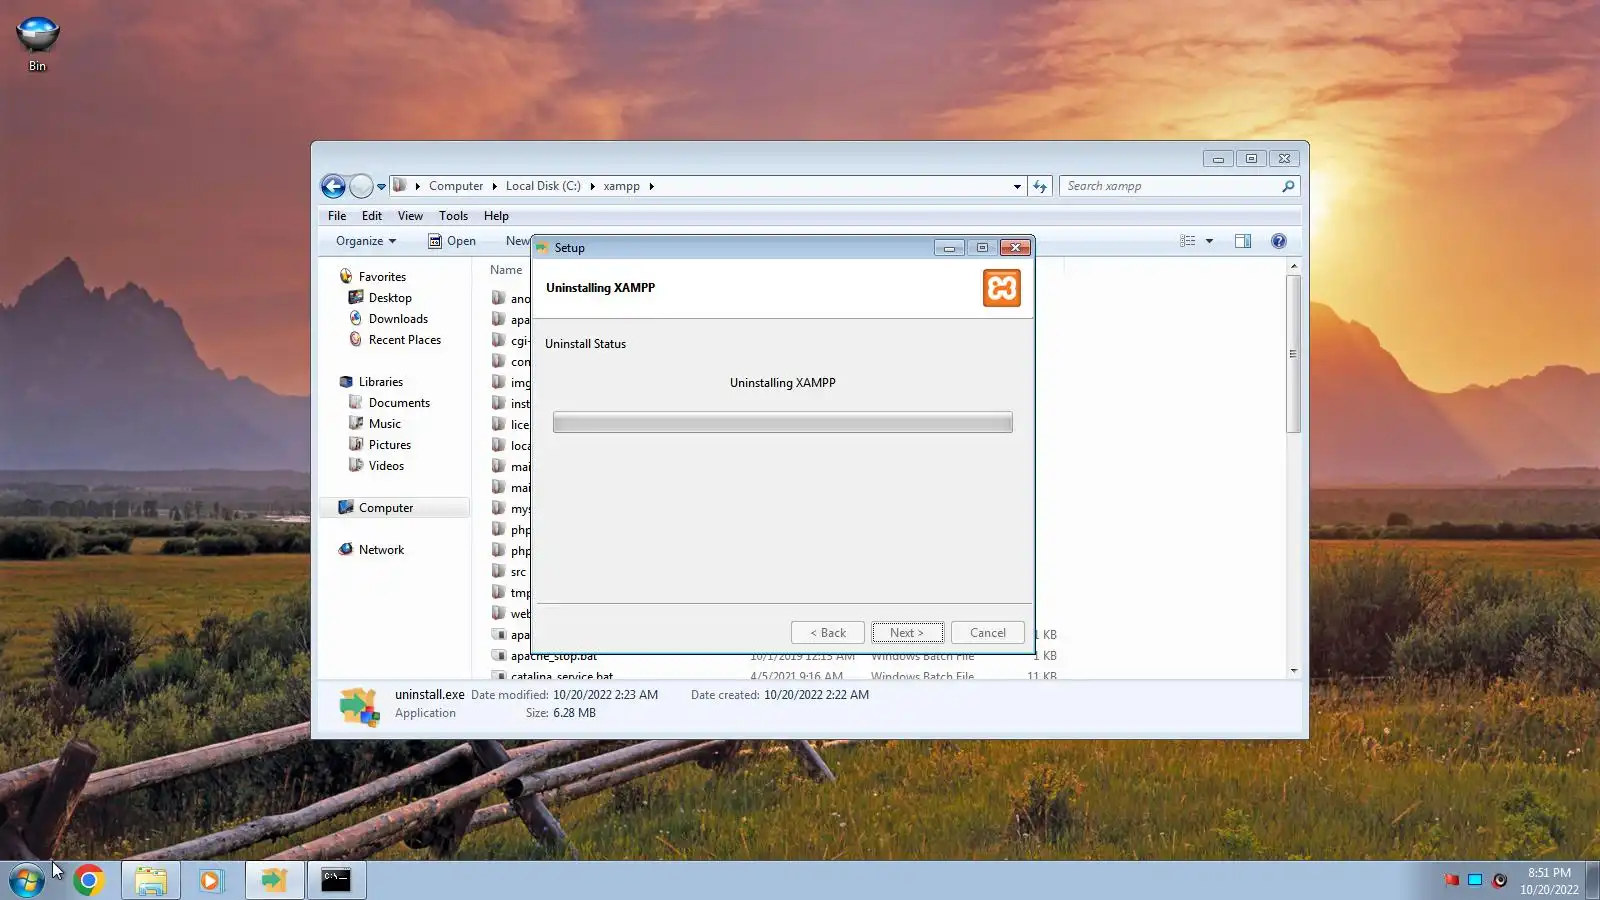The image size is (1600, 900).
Task: Open Windows Media Player from the taskbar
Action: [x=211, y=880]
